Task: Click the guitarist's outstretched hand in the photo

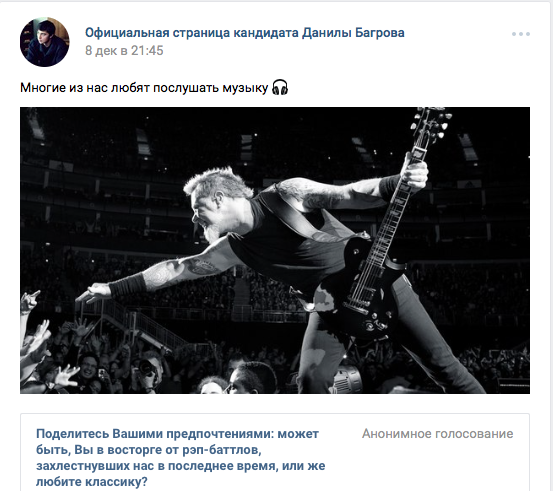Action: (94, 292)
